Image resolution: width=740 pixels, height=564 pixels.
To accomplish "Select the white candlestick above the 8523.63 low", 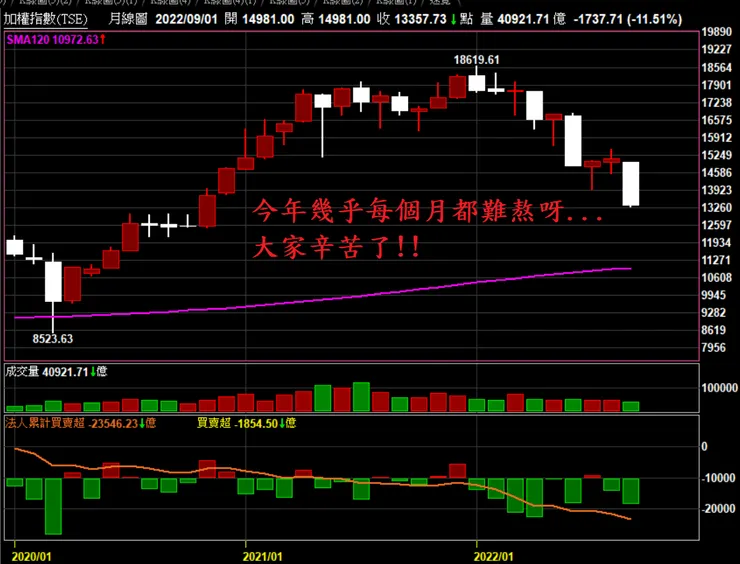I will click(x=53, y=281).
